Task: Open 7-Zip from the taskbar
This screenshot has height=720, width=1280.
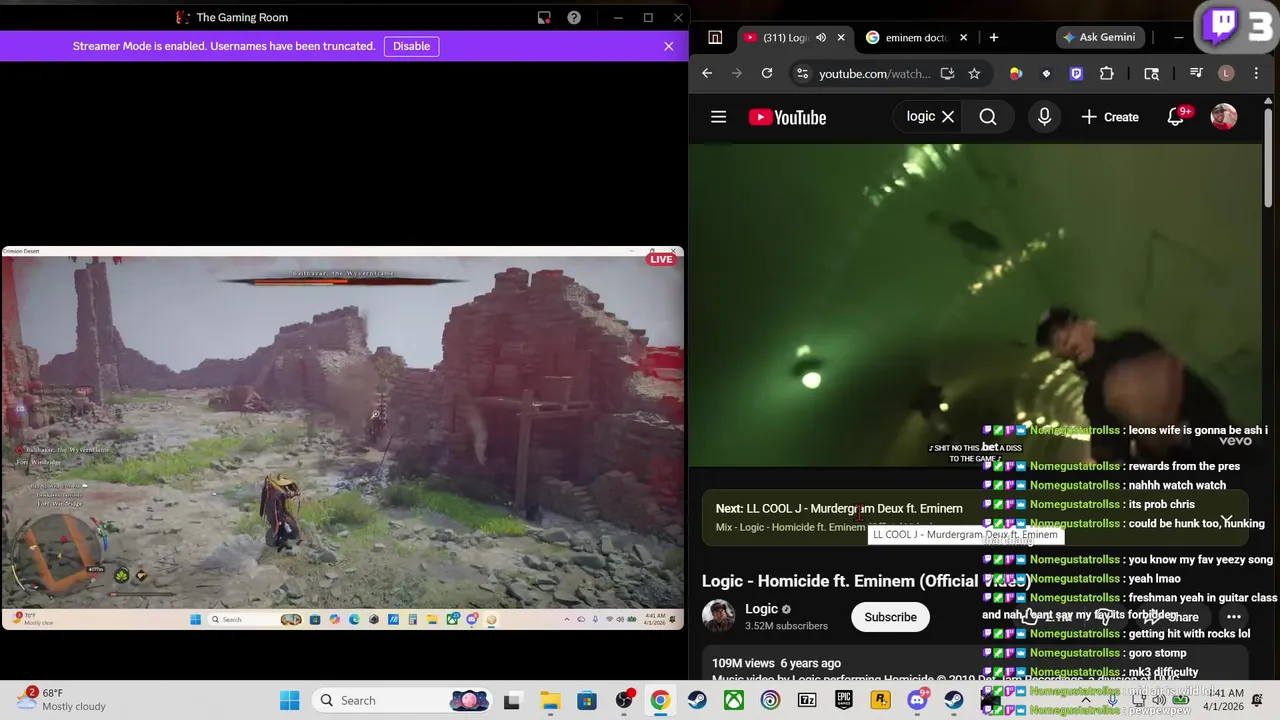Action: [x=807, y=700]
